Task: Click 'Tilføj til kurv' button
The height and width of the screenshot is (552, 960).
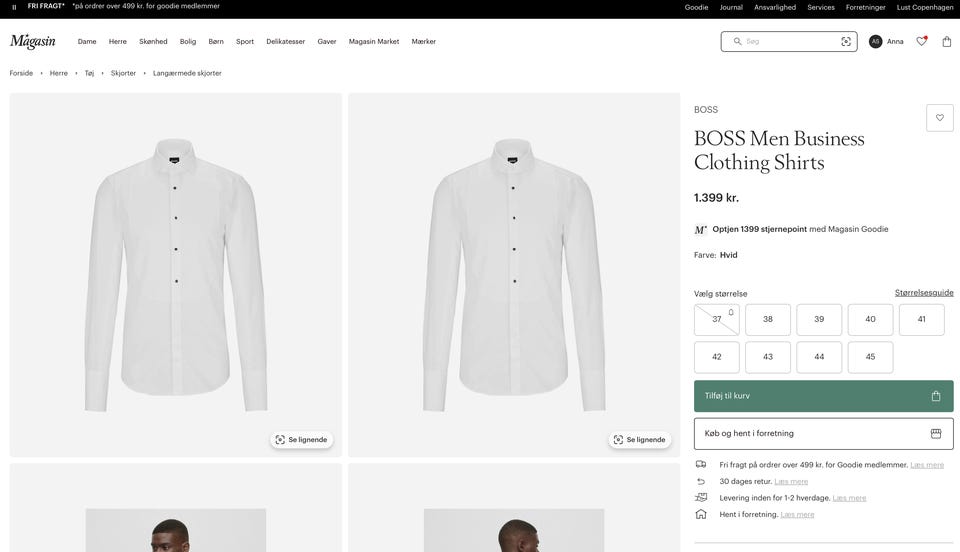Action: [823, 396]
